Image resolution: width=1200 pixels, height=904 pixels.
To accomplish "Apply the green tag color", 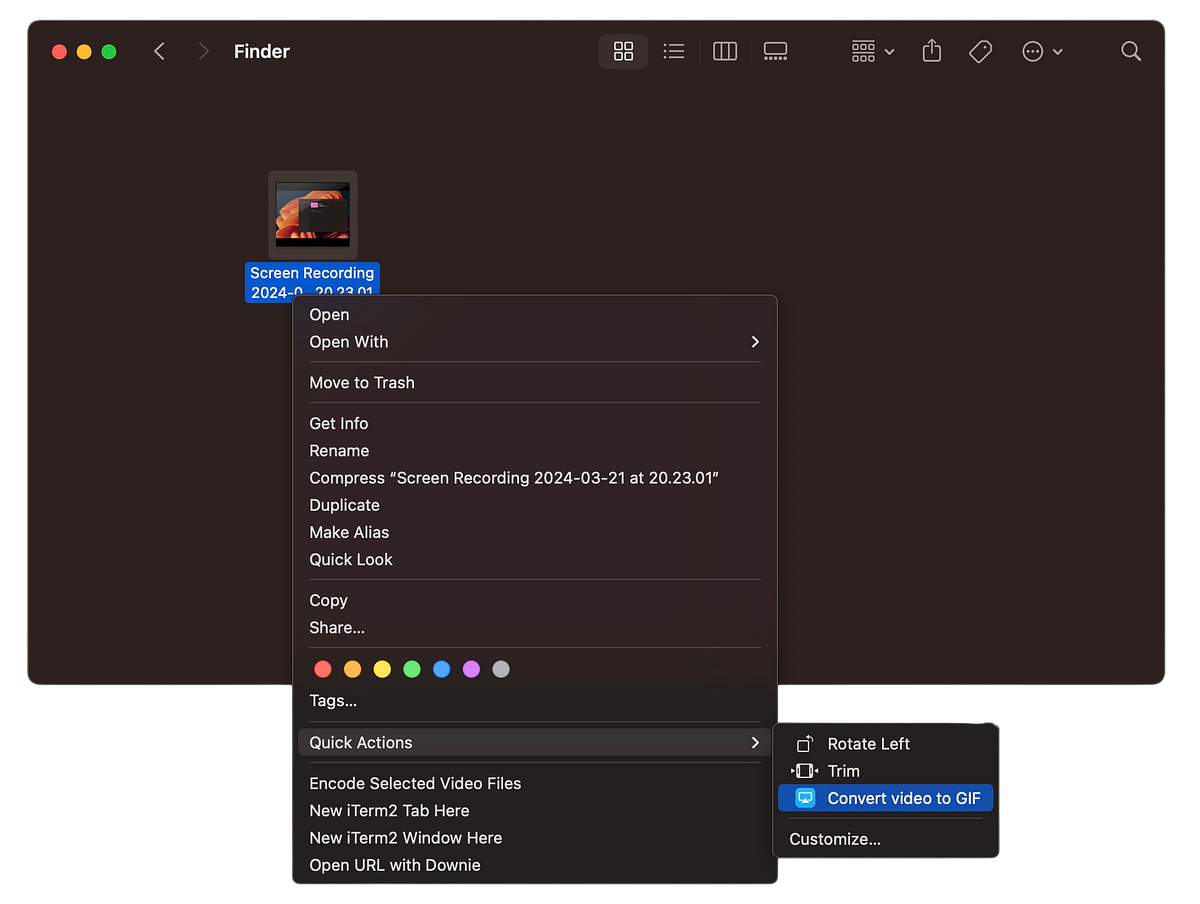I will (412, 669).
